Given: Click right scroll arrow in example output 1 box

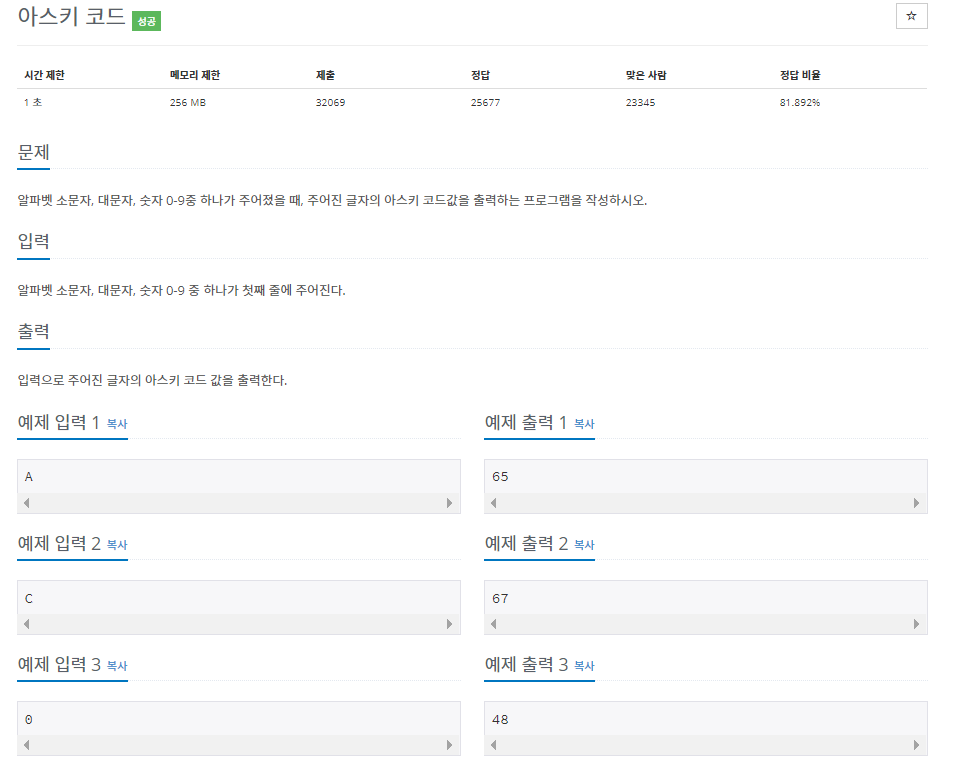Looking at the screenshot, I should (917, 503).
